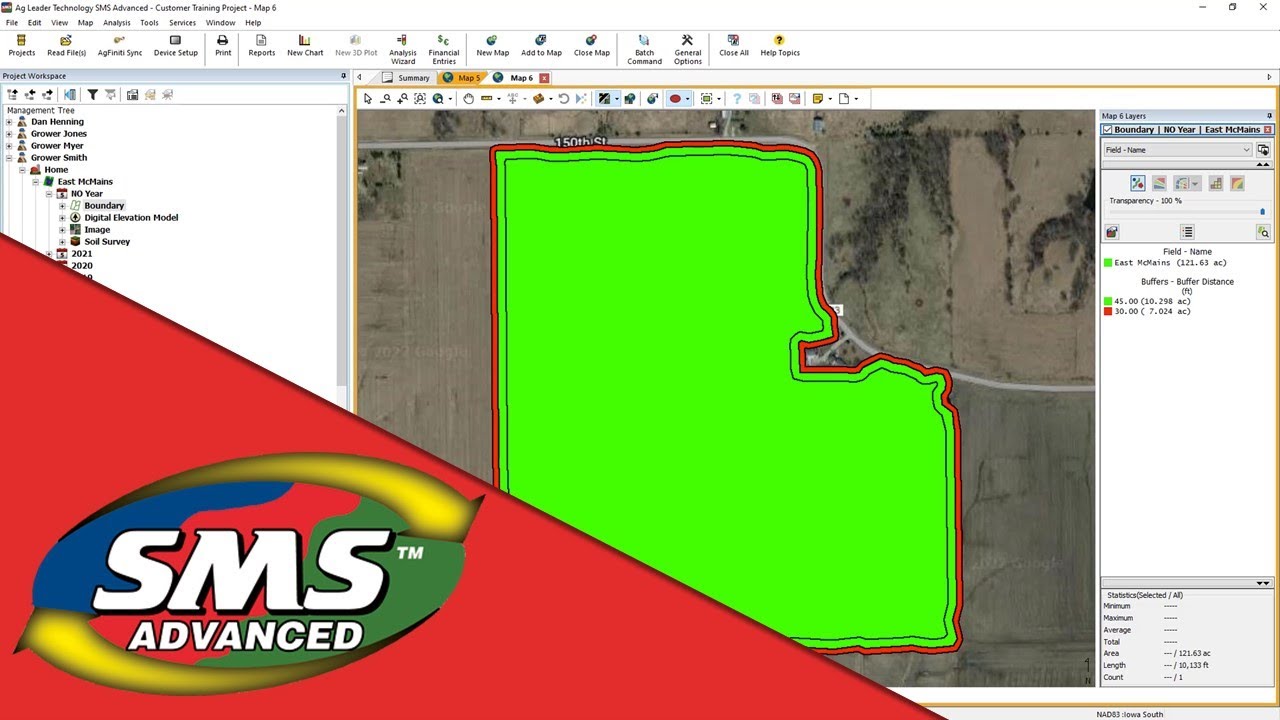Viewport: 1280px width, 720px height.
Task: Open the Field - Name attribute dropdown
Action: pyautogui.click(x=1178, y=150)
